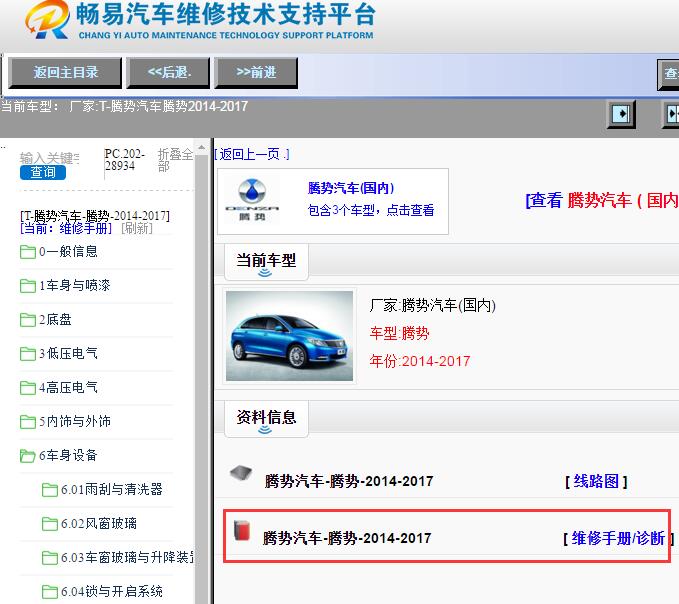Click the blue 查询 search button
Screen dimensions: 679x604
(x=43, y=172)
